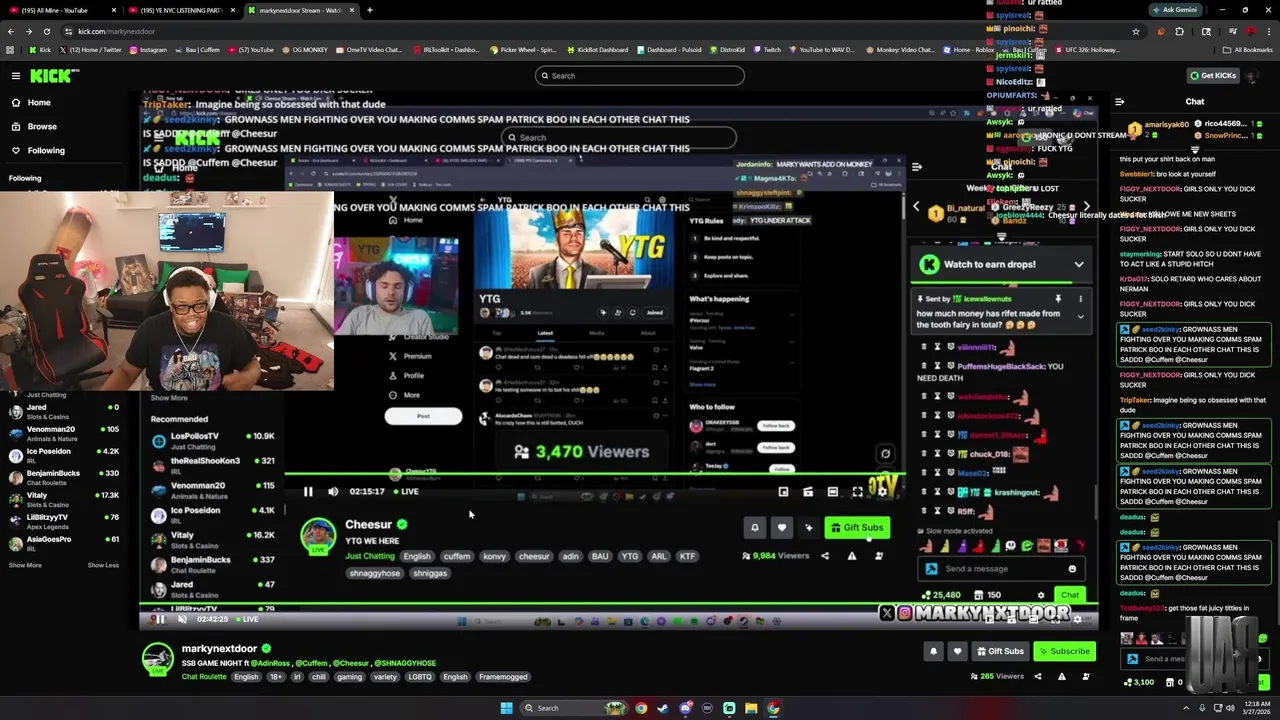1280x720 pixels.
Task: Focus Send a message in Cheesur chat
Action: (1000, 569)
